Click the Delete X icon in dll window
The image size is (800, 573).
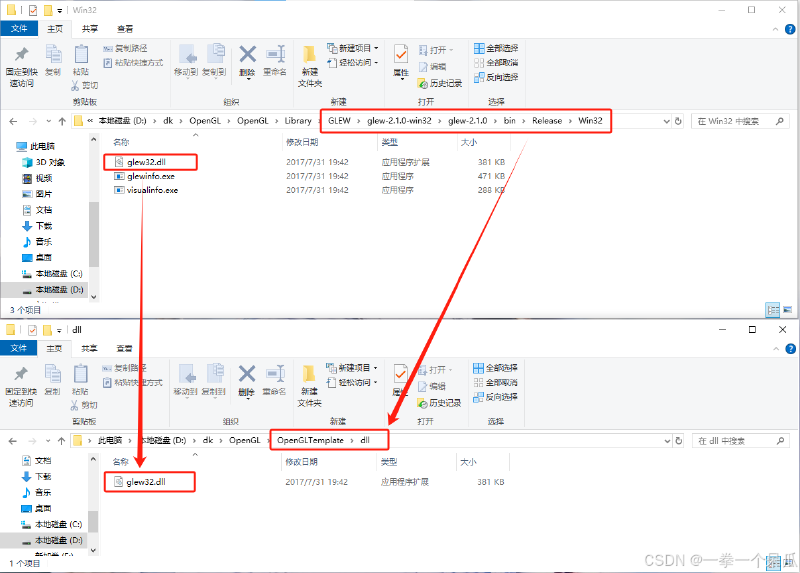[x=247, y=374]
